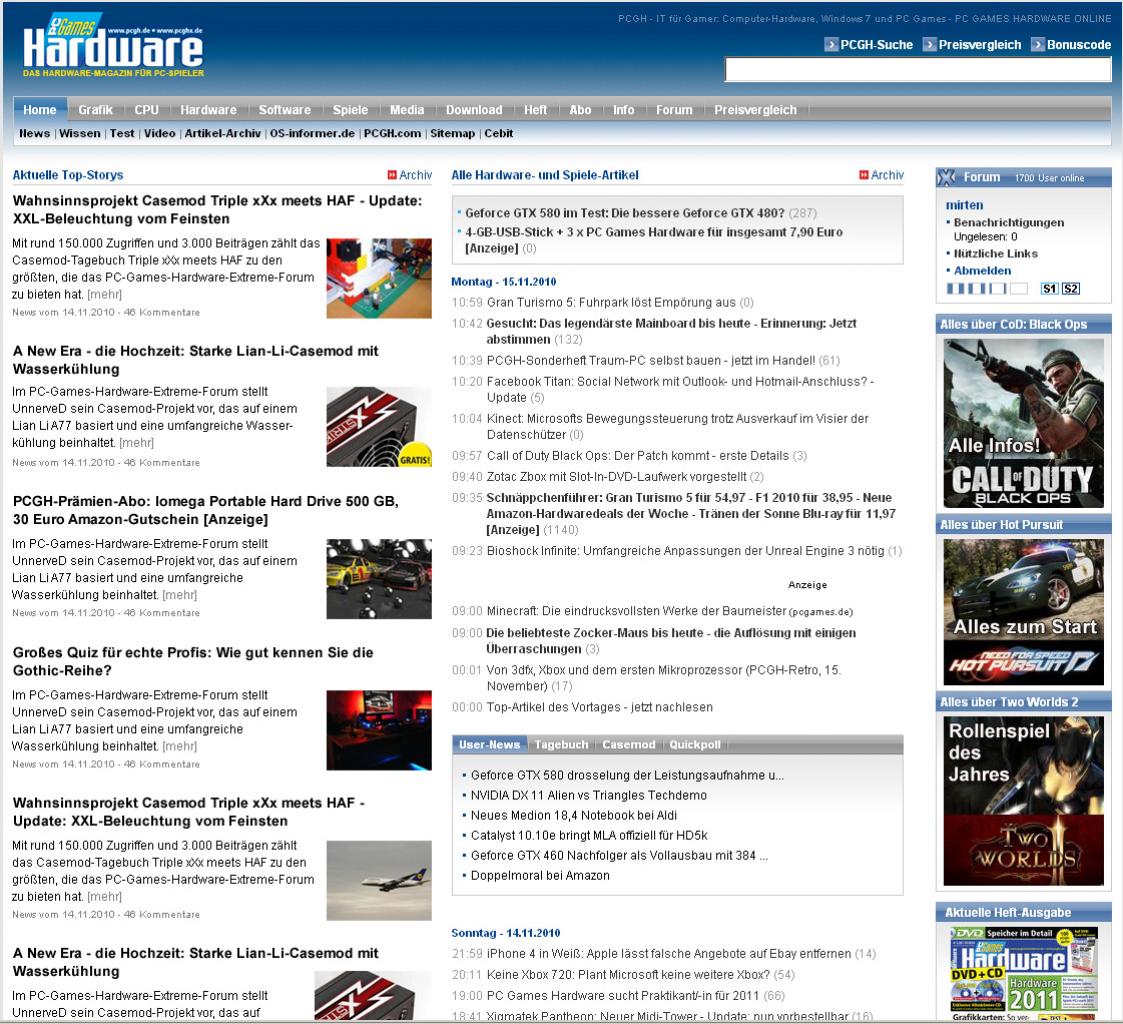1123x1024 pixels.
Task: Open the Zotac Zbox article
Action: tap(616, 477)
